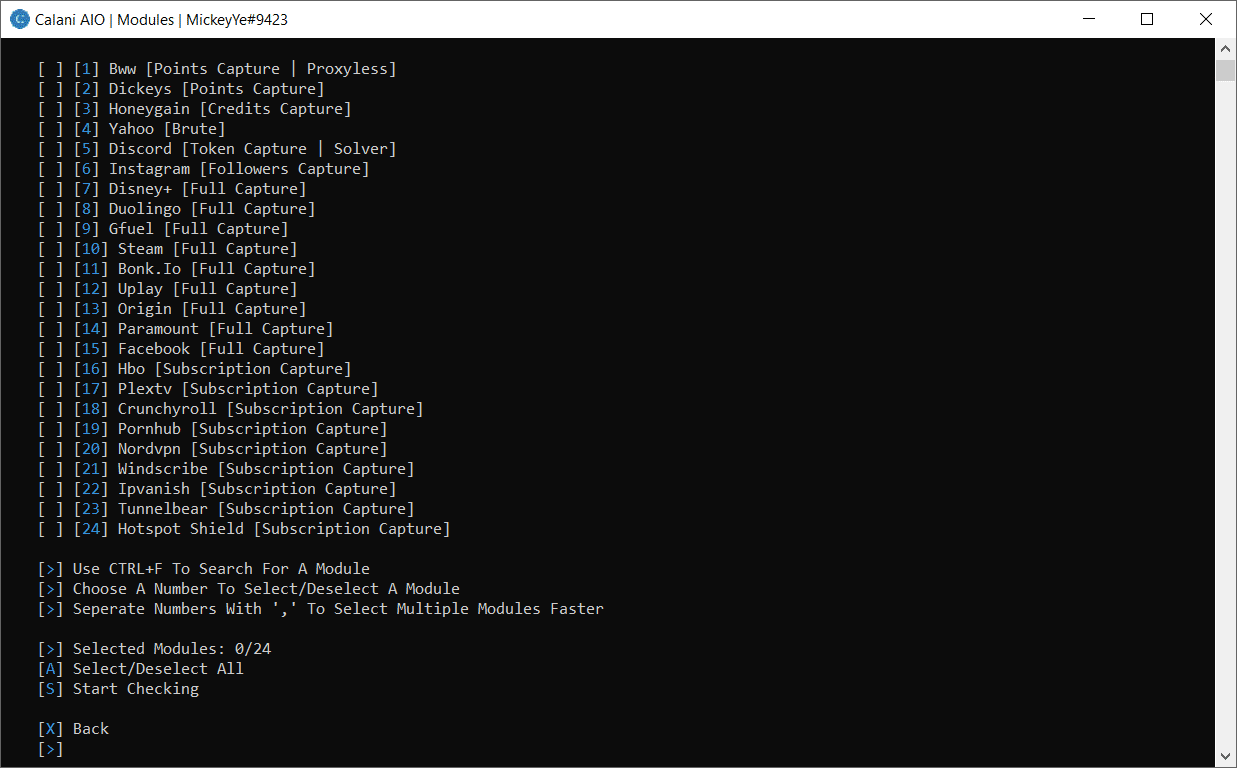Image resolution: width=1237 pixels, height=768 pixels.
Task: Click the [S] Start Checking option
Action: [x=118, y=689]
